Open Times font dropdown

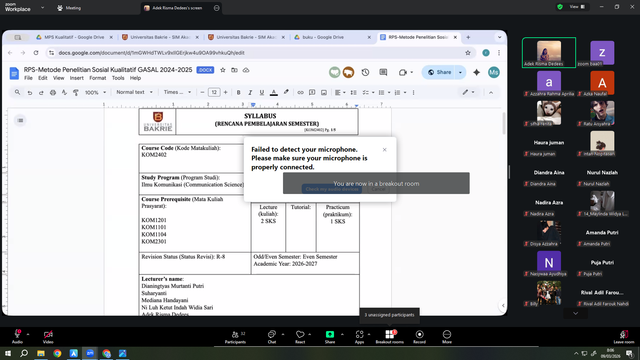click(x=177, y=93)
